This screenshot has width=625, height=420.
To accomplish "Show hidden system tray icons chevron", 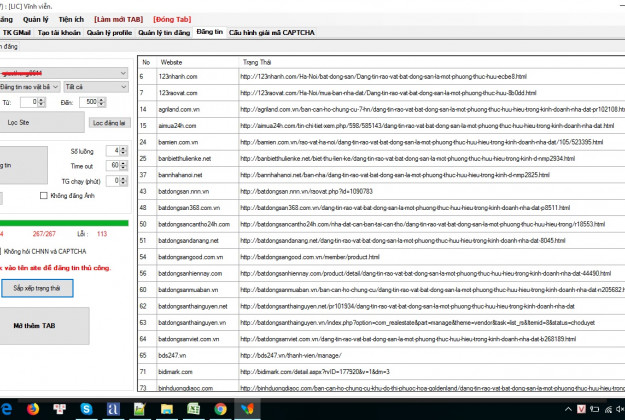I will coord(568,409).
